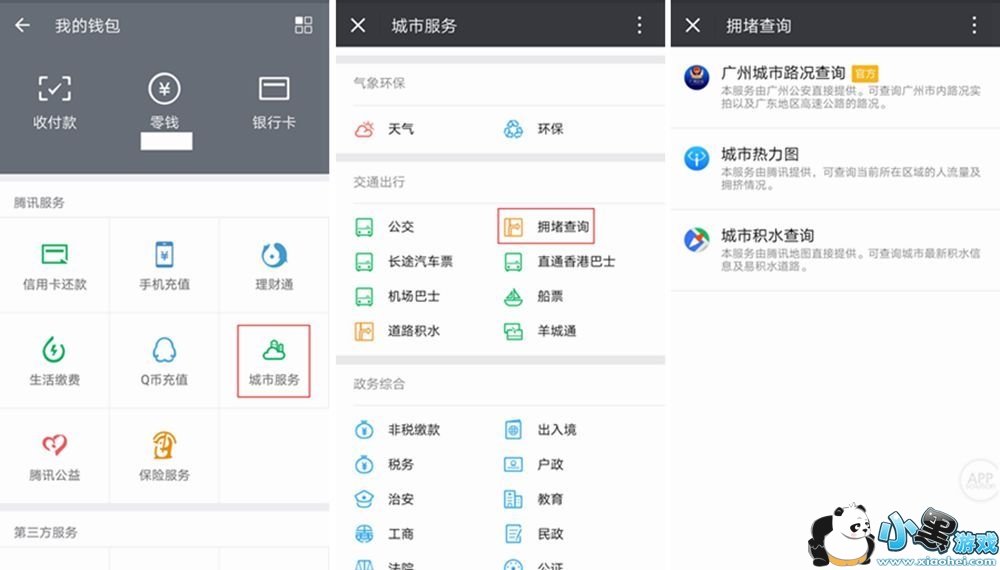Screen dimensions: 1000x570
Task: Open 手机充值 phone top-up
Action: click(x=164, y=265)
